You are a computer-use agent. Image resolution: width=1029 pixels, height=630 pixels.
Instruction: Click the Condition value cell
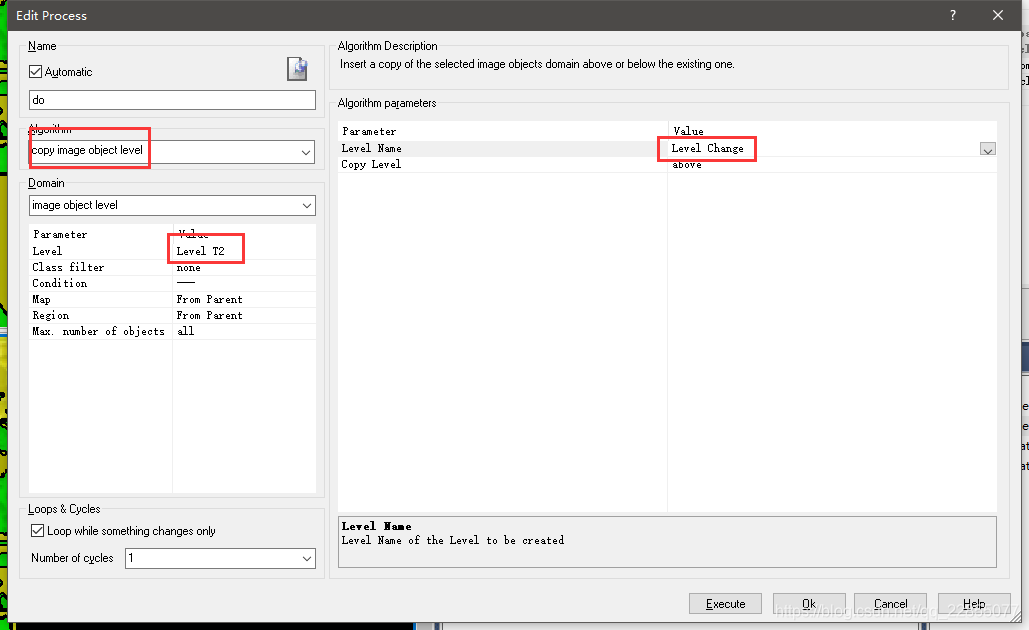point(244,284)
